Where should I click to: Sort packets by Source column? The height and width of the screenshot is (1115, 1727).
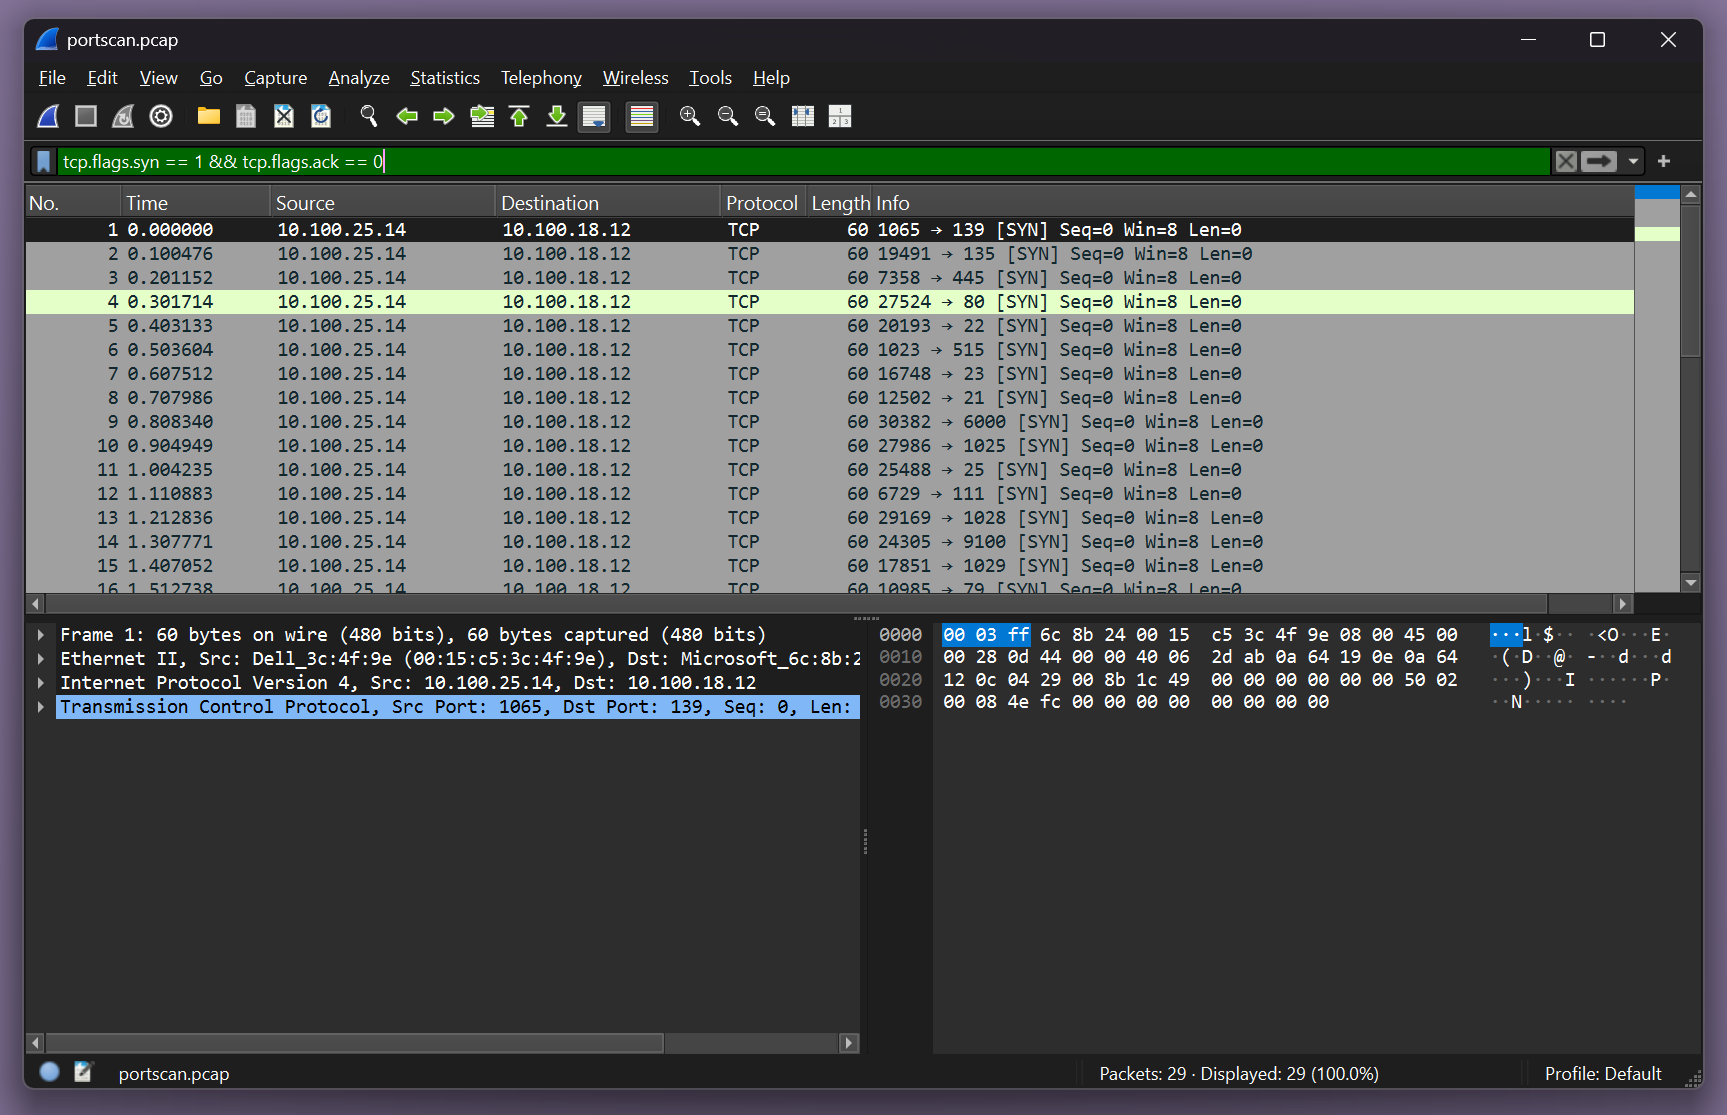[383, 203]
